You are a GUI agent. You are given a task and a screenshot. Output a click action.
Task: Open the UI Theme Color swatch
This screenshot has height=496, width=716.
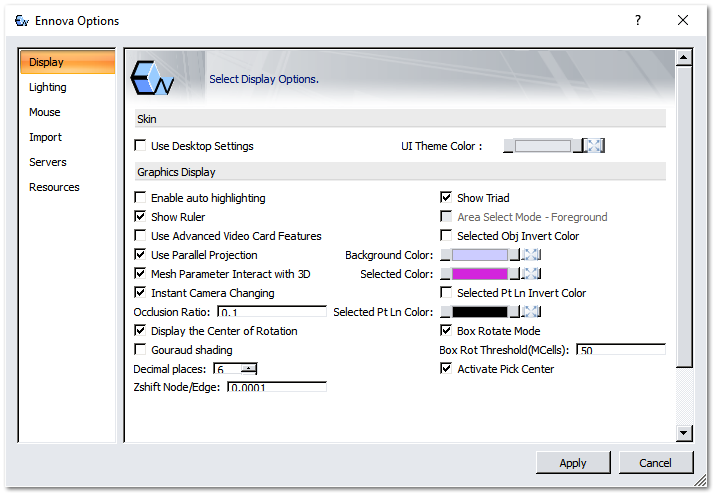[x=543, y=146]
